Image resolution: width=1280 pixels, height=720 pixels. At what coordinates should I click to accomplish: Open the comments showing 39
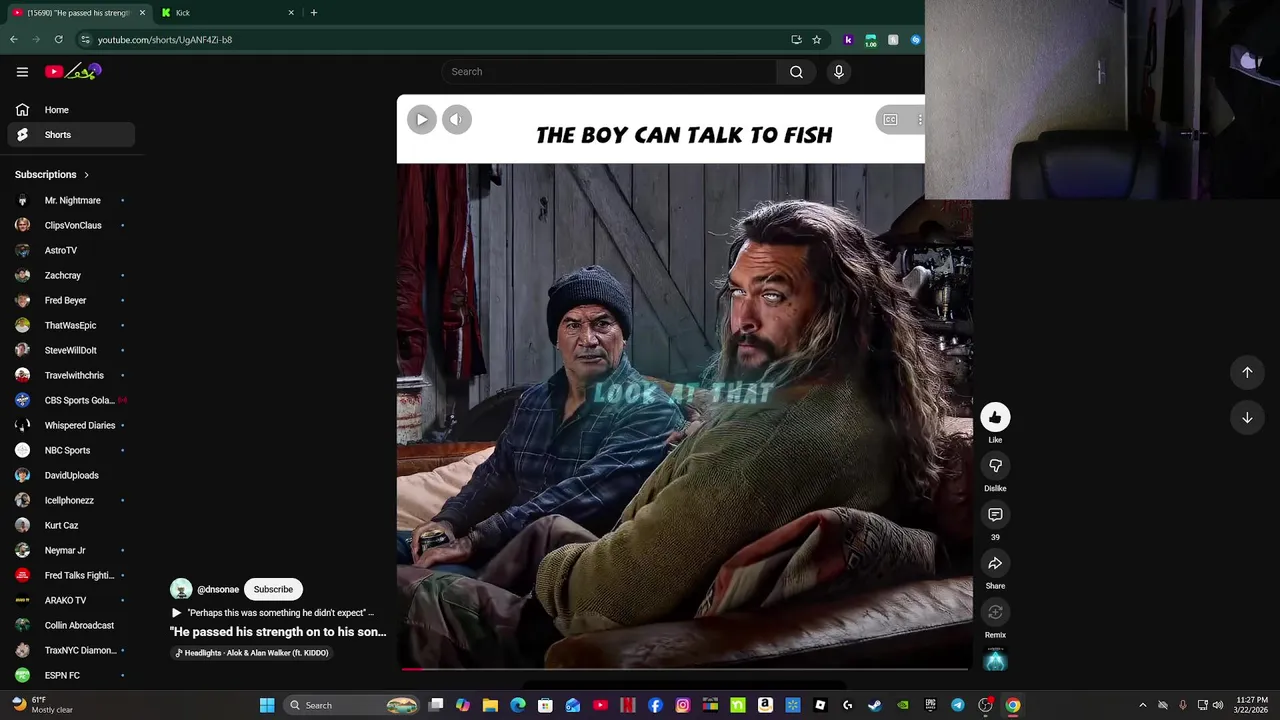click(995, 515)
